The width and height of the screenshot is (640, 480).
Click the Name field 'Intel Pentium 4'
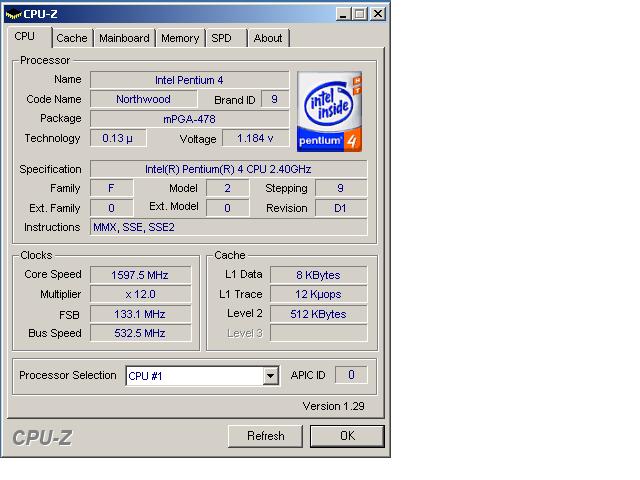(x=189, y=80)
